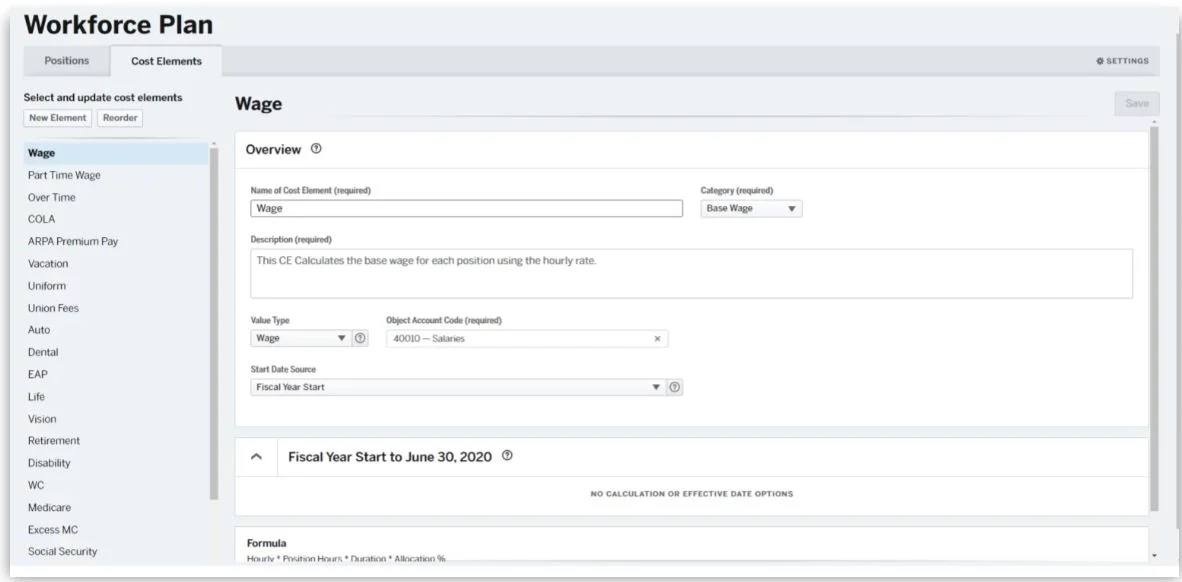Viewport: 1182px width, 582px height.
Task: Click the cost elements list scrollbar
Action: click(x=213, y=320)
